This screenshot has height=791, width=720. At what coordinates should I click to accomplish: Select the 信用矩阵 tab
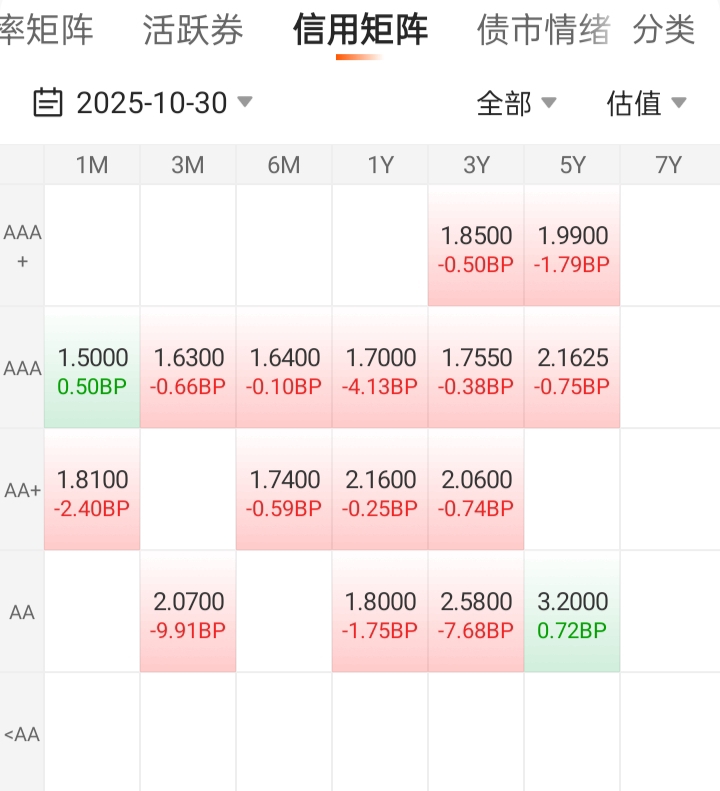(360, 30)
